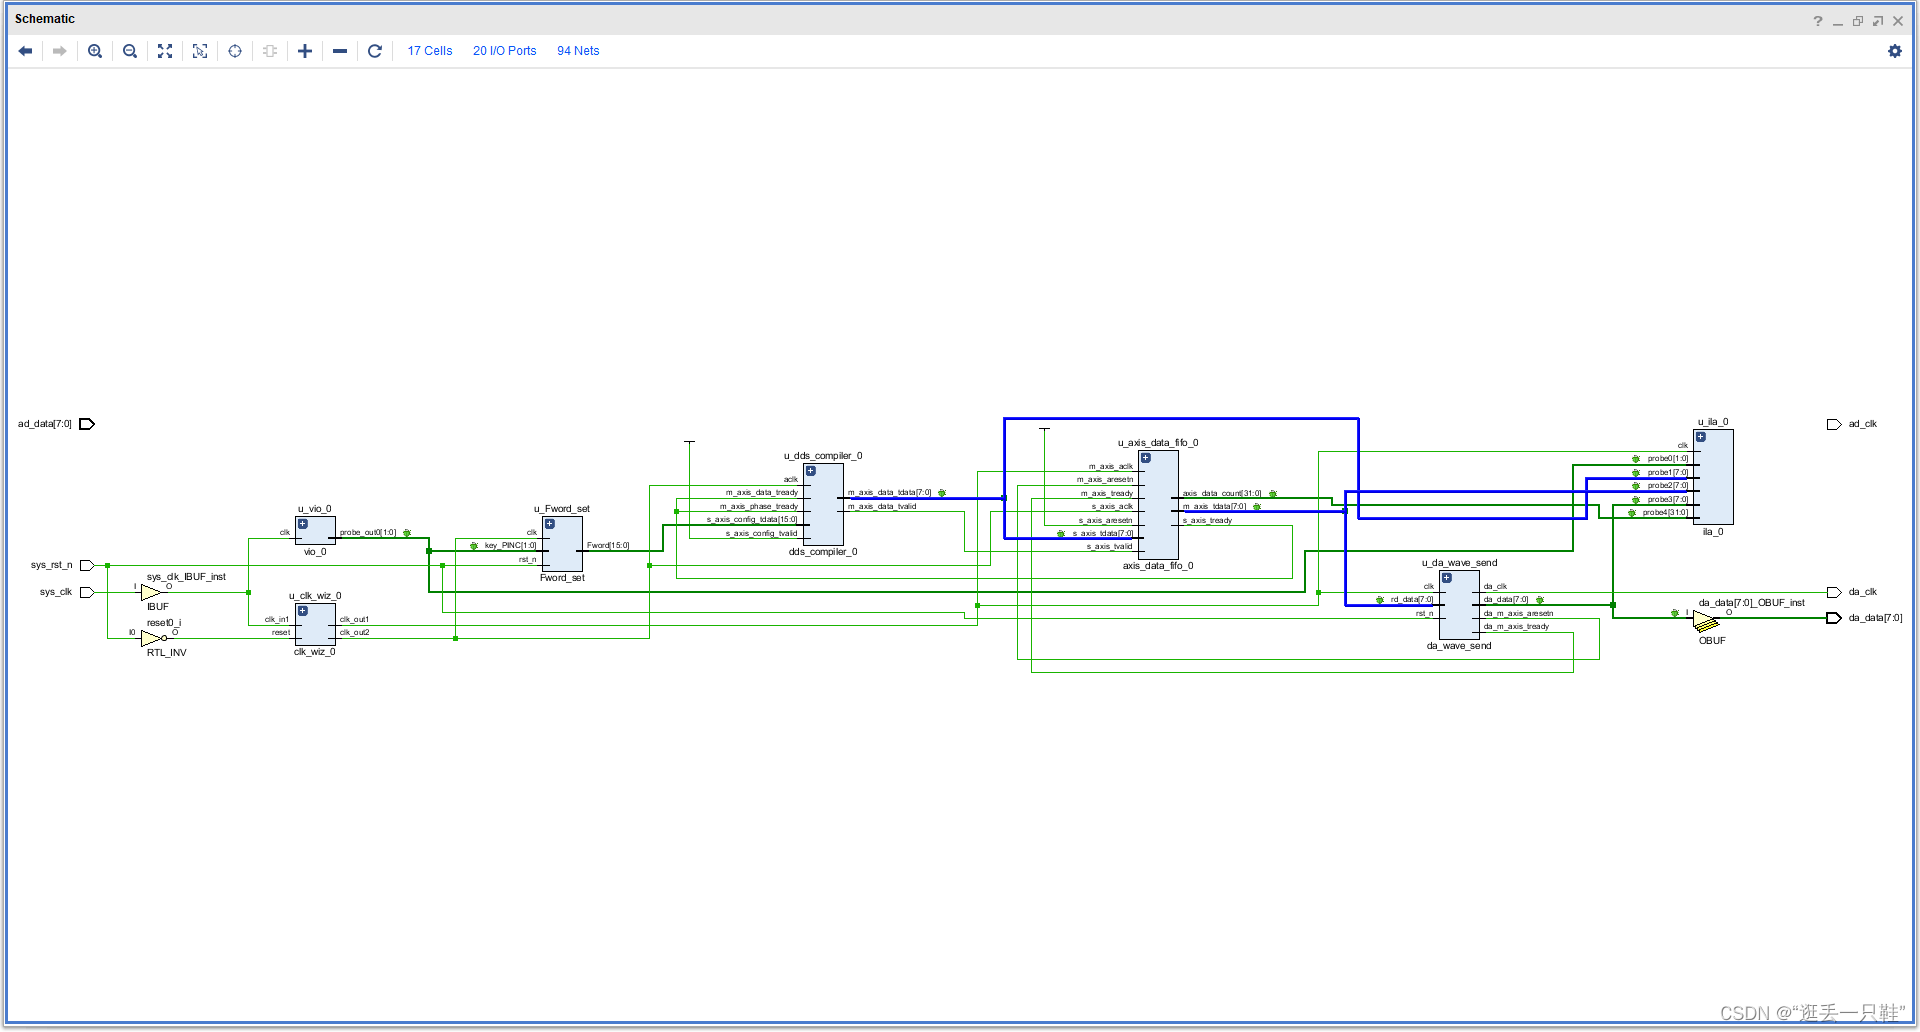The height and width of the screenshot is (1032, 1920).
Task: Open the 94 Nets link
Action: click(x=578, y=51)
